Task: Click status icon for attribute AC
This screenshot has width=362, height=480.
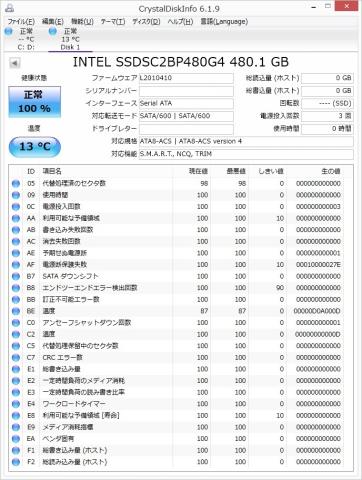Action: (16, 242)
